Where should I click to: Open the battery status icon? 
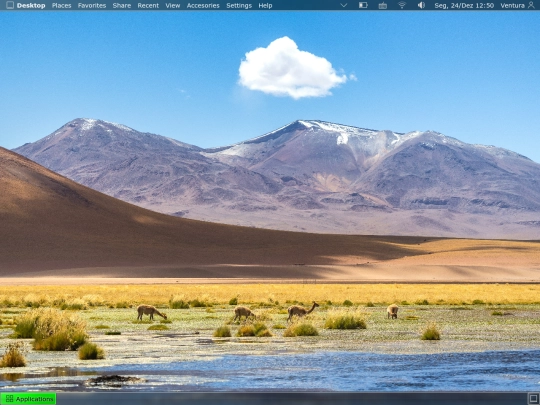tap(363, 5)
